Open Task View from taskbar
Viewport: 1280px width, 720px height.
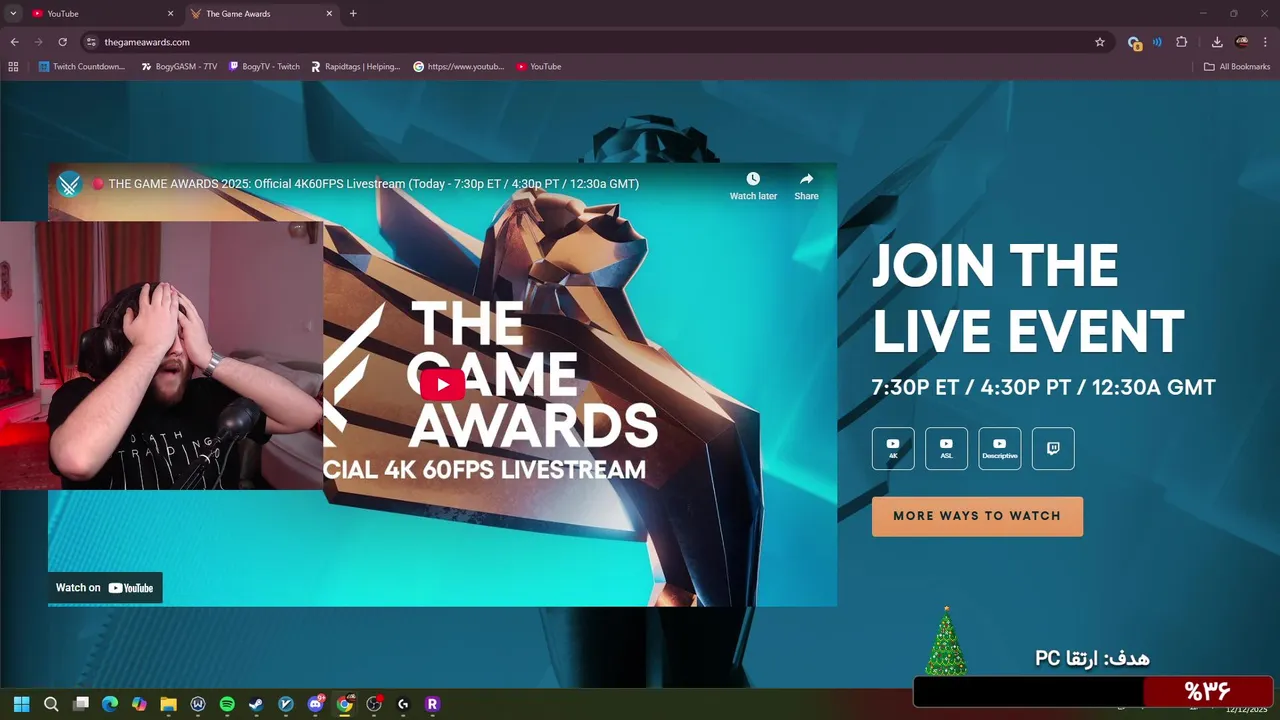[81, 704]
